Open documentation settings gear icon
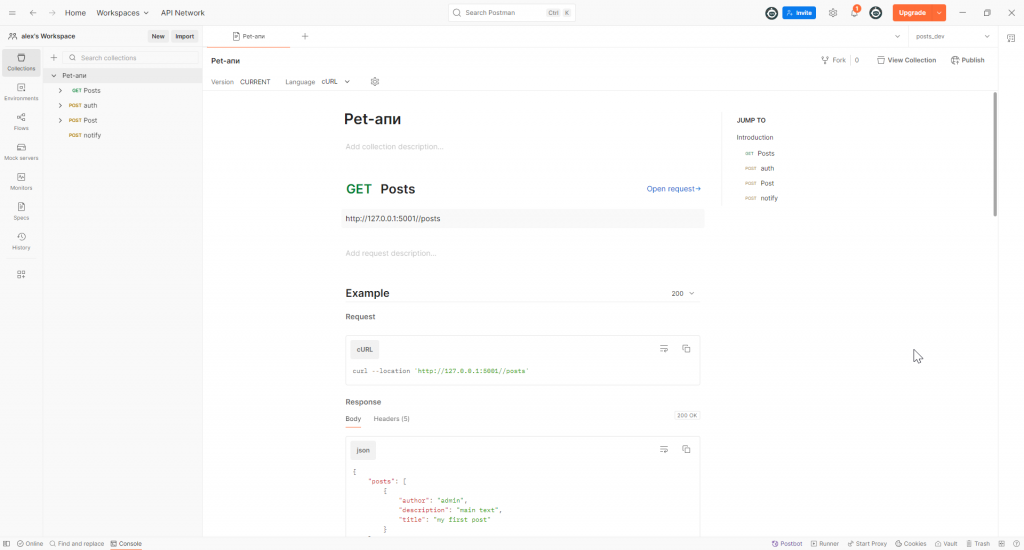1024x550 pixels. click(375, 82)
